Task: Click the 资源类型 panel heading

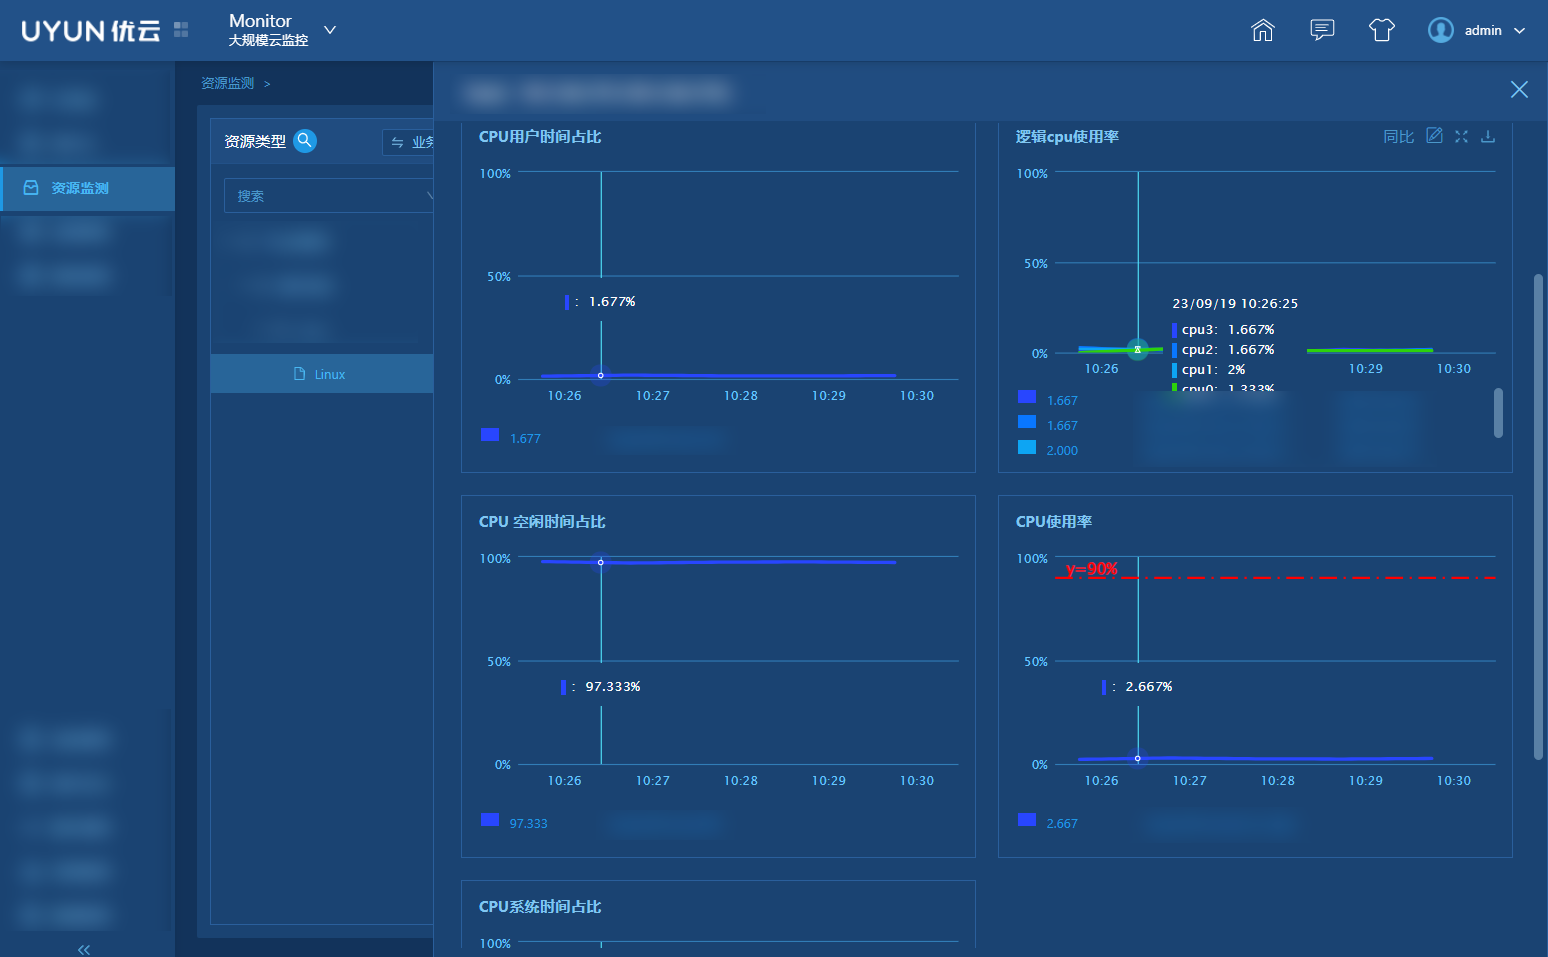Action: (x=255, y=142)
